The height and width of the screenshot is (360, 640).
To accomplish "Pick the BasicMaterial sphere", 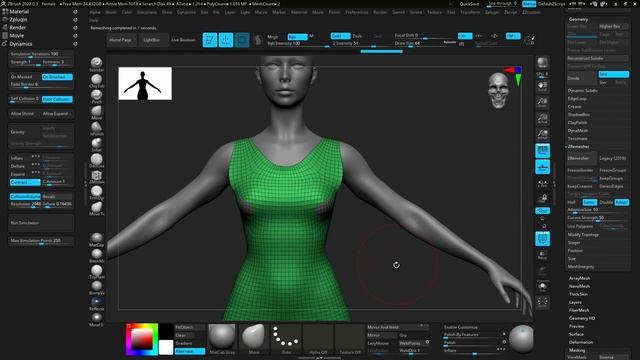I will point(96,254).
